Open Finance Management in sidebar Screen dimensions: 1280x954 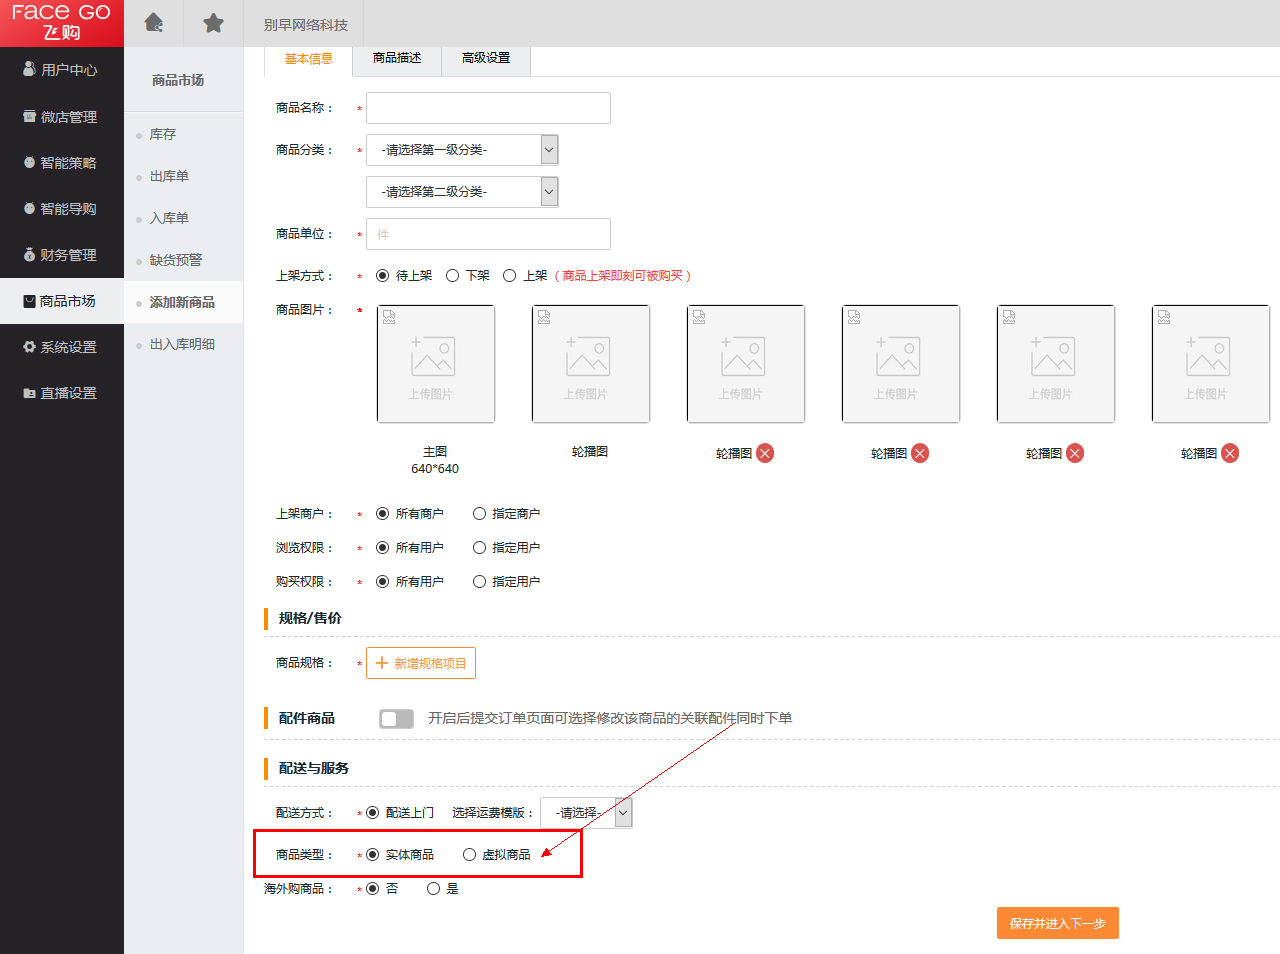tap(61, 255)
